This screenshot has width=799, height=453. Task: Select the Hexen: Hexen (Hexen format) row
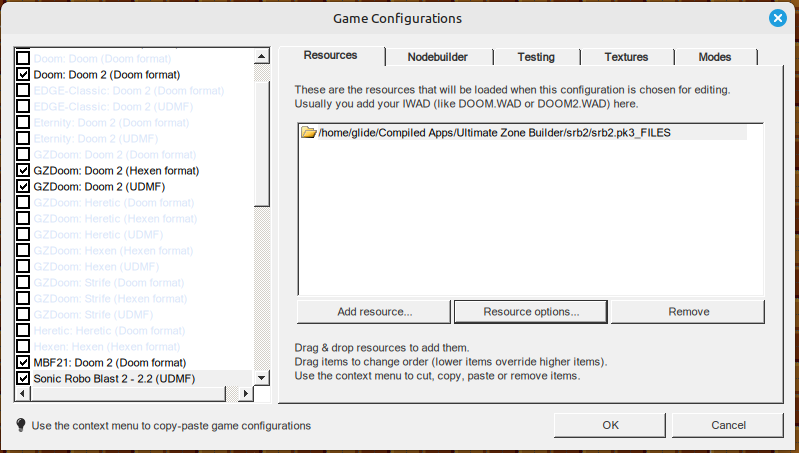click(107, 347)
